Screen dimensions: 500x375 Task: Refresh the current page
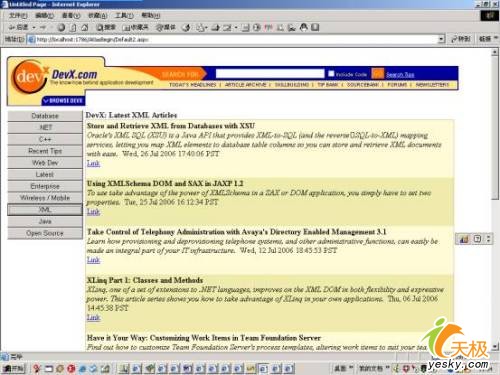point(73,27)
